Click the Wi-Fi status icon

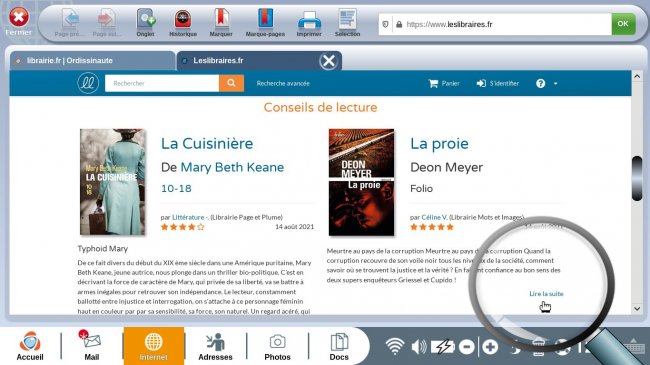[395, 346]
